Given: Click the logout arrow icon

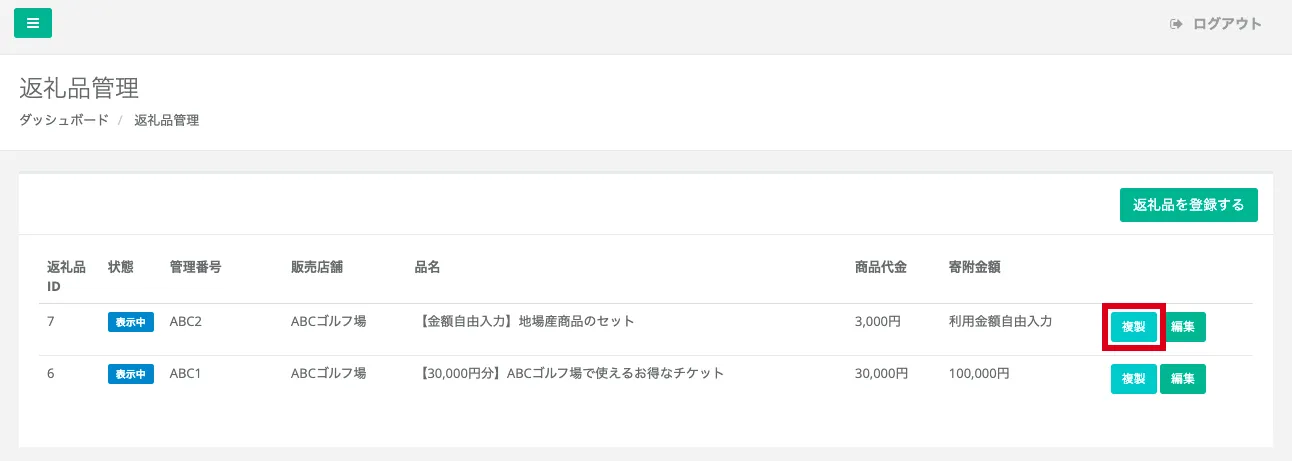Looking at the screenshot, I should tap(1176, 24).
